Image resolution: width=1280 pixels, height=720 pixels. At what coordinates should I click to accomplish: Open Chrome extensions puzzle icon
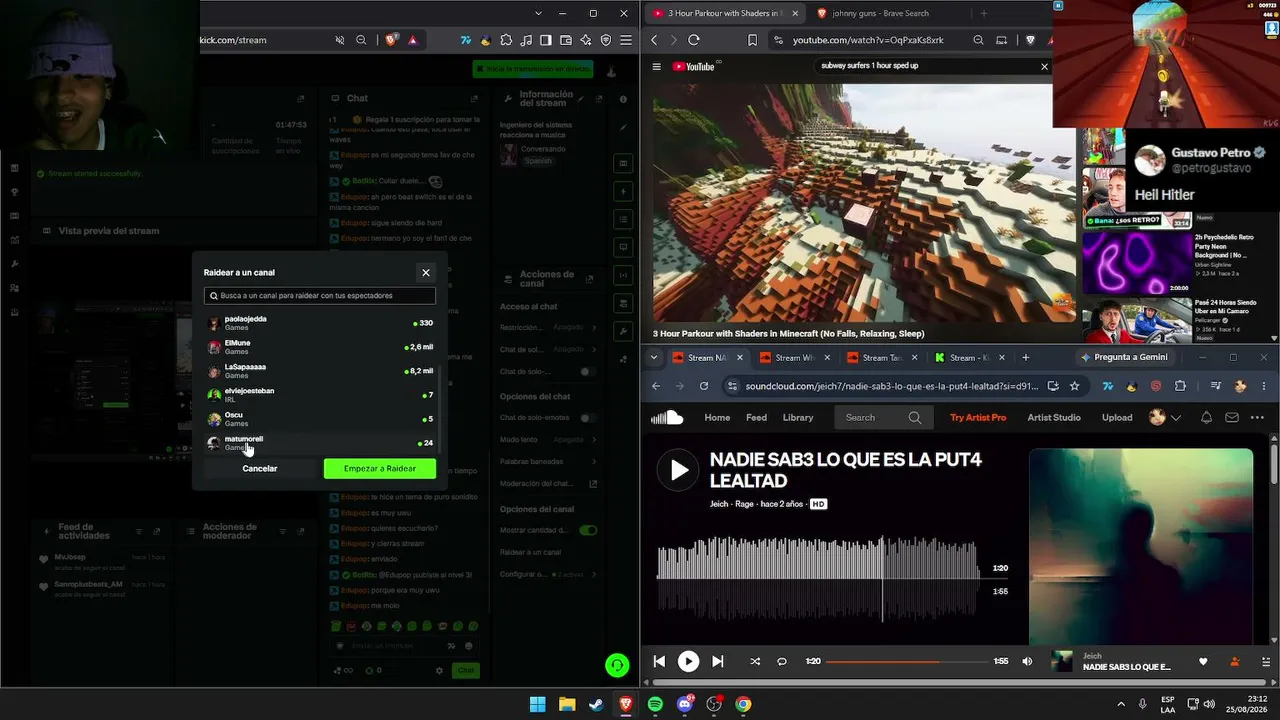[x=1180, y=386]
